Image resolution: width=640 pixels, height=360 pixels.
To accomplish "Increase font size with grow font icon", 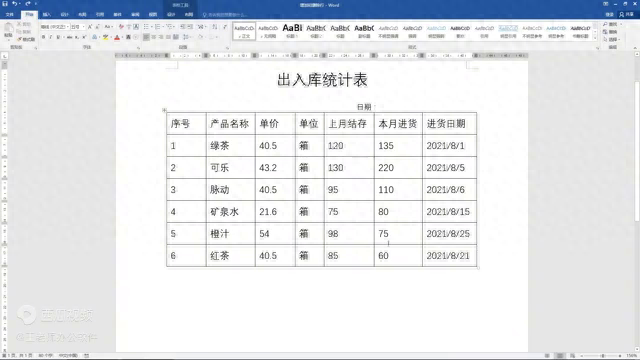I will click(90, 27).
